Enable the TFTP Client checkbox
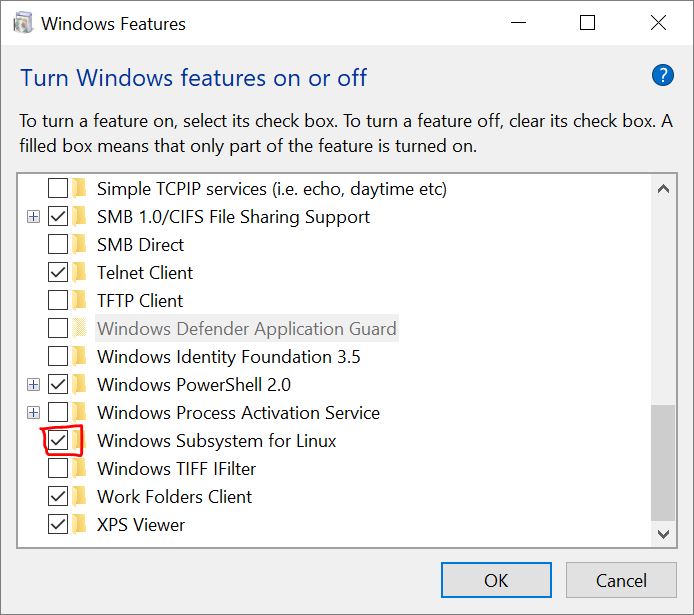The height and width of the screenshot is (615, 694). pyautogui.click(x=58, y=301)
